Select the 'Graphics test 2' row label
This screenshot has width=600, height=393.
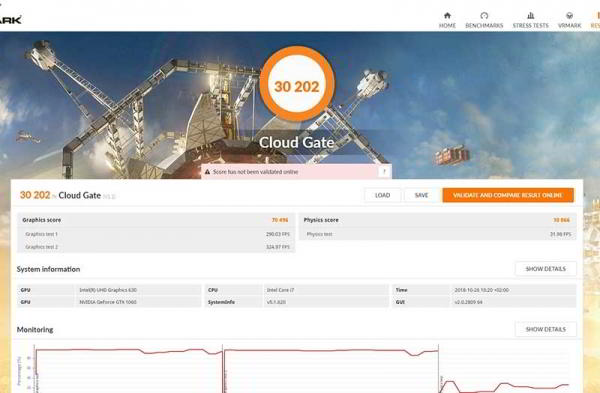pos(41,247)
